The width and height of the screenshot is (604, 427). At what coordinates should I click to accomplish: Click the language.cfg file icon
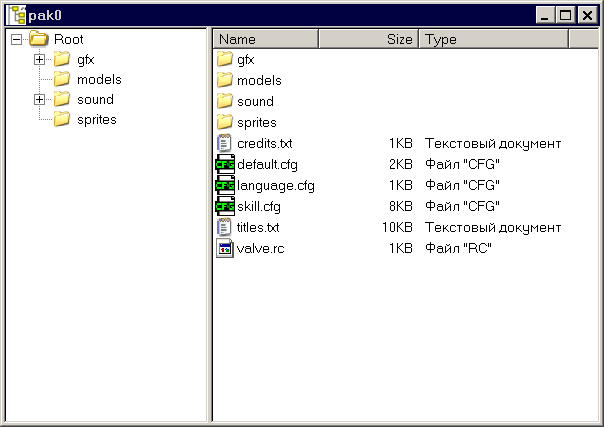point(225,185)
